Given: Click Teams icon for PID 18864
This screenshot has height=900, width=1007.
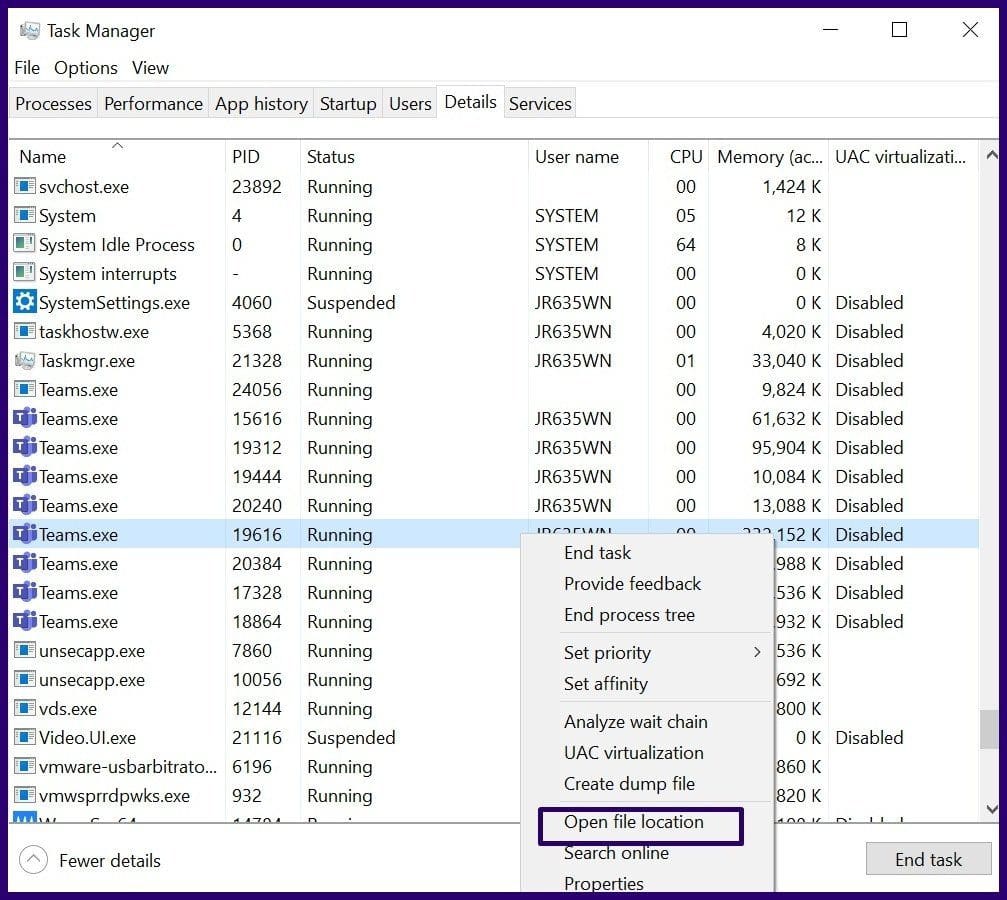Looking at the screenshot, I should point(24,621).
